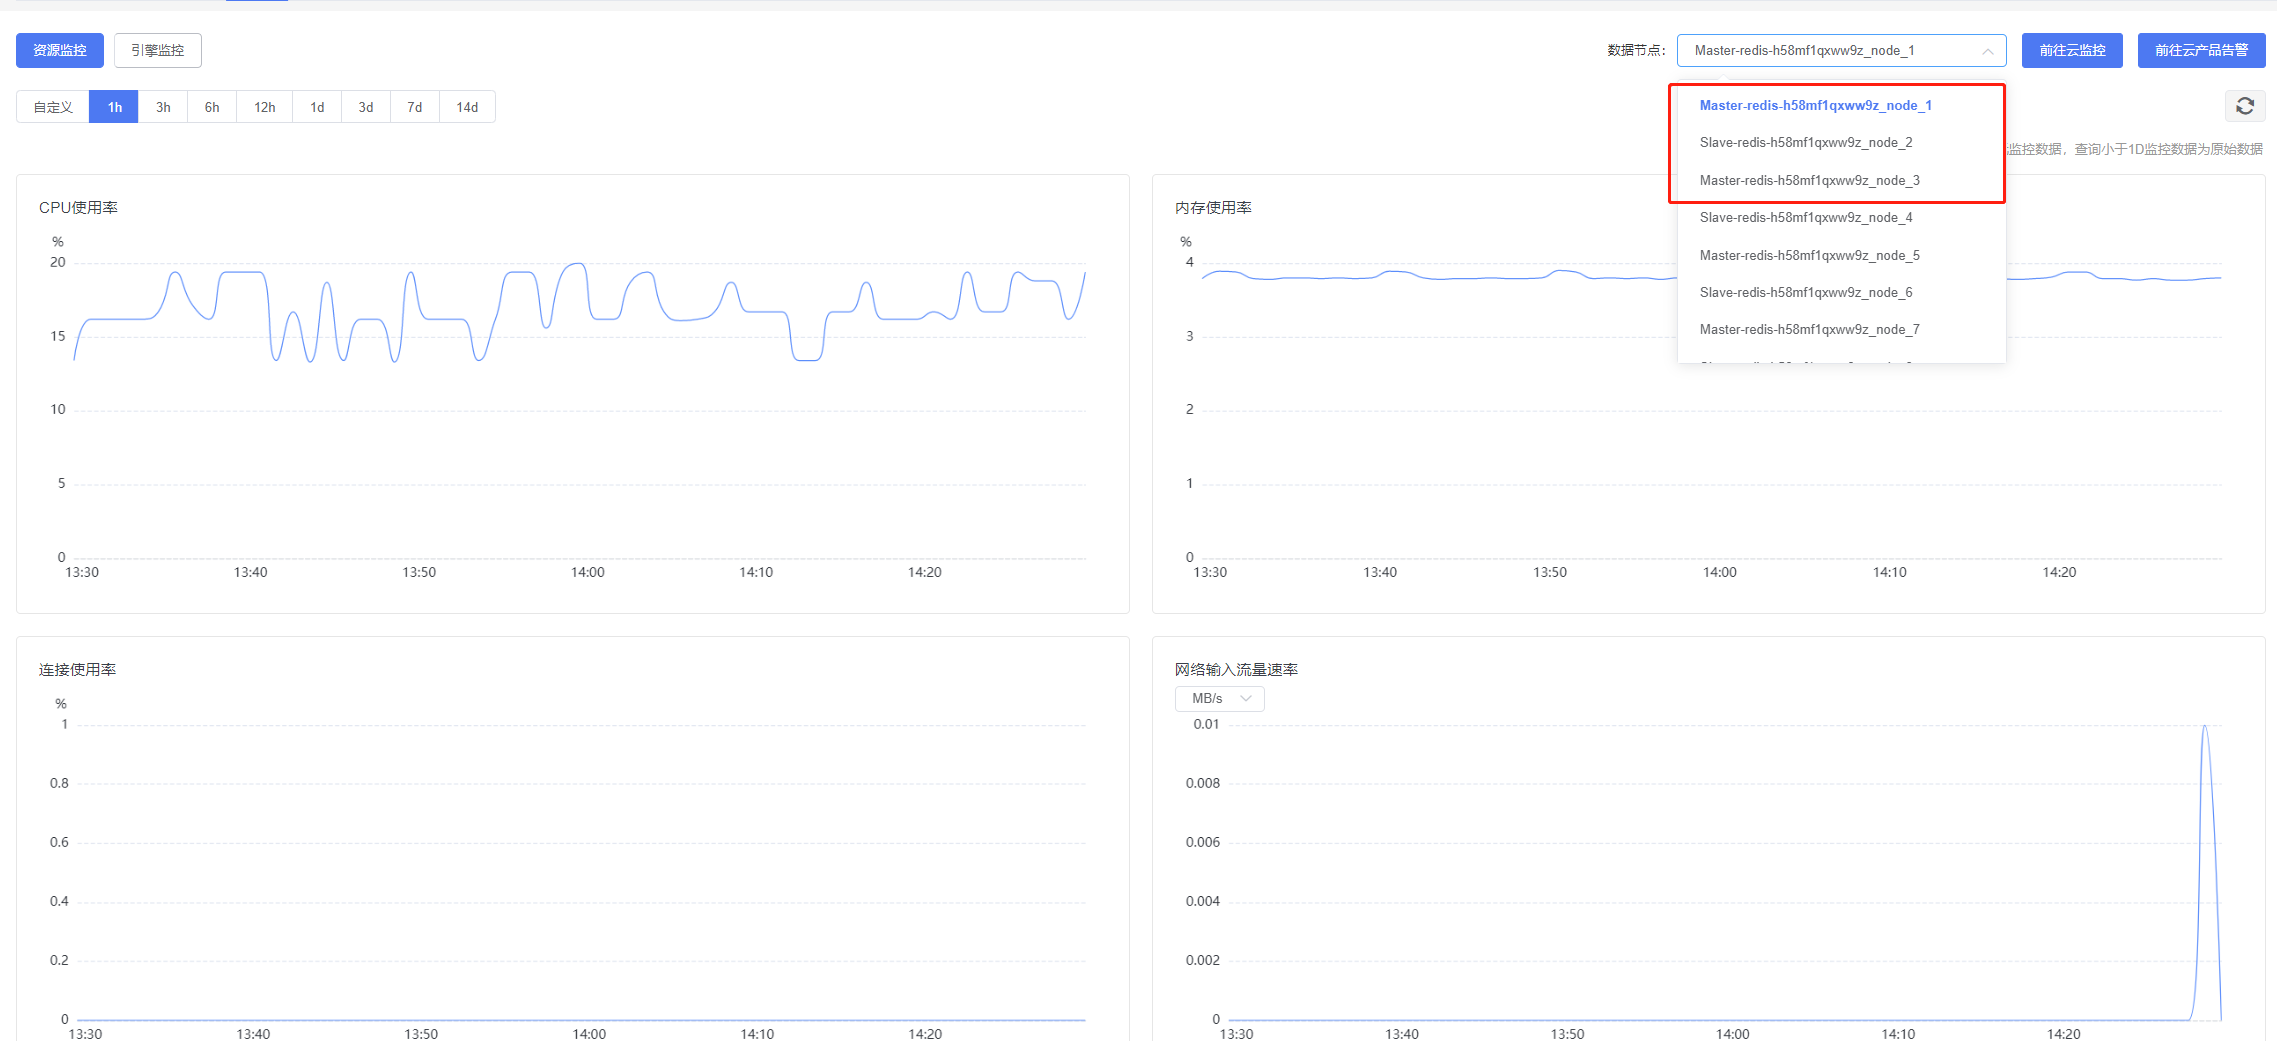Select the 6h time range
Image resolution: width=2277 pixels, height=1041 pixels.
click(212, 107)
